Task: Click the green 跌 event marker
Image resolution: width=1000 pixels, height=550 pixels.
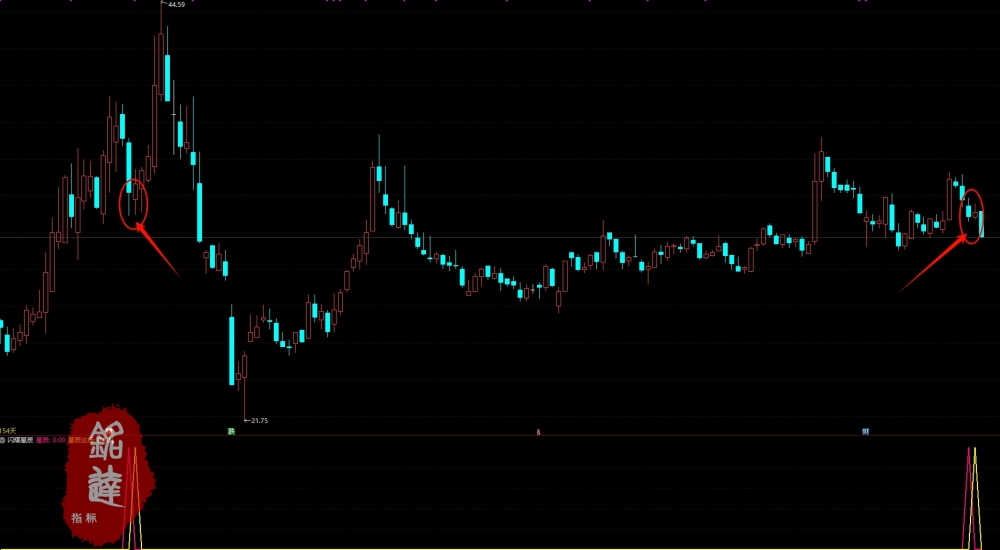Action: (232, 431)
